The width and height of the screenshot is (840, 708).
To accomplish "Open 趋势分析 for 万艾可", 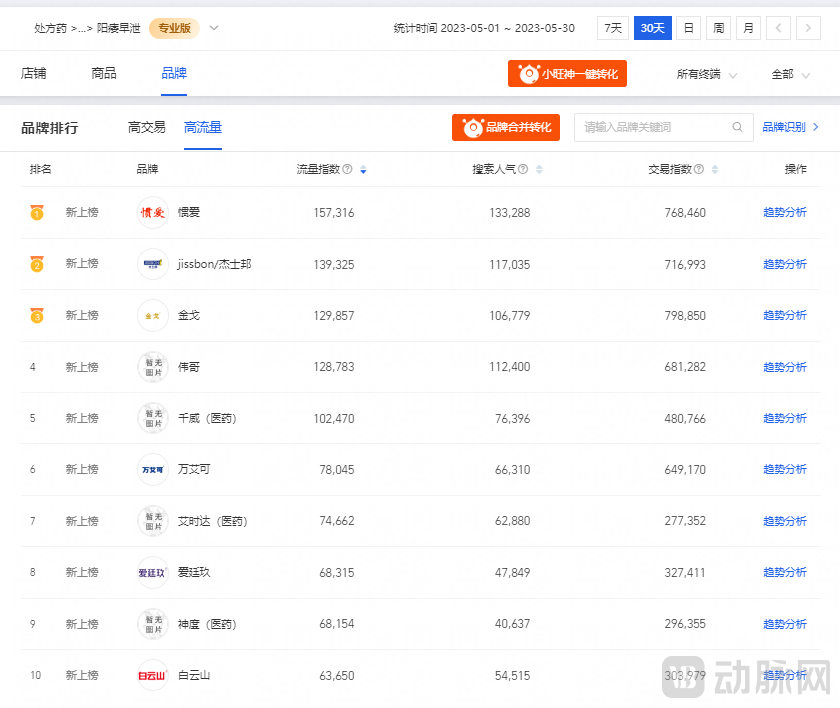I will point(785,470).
